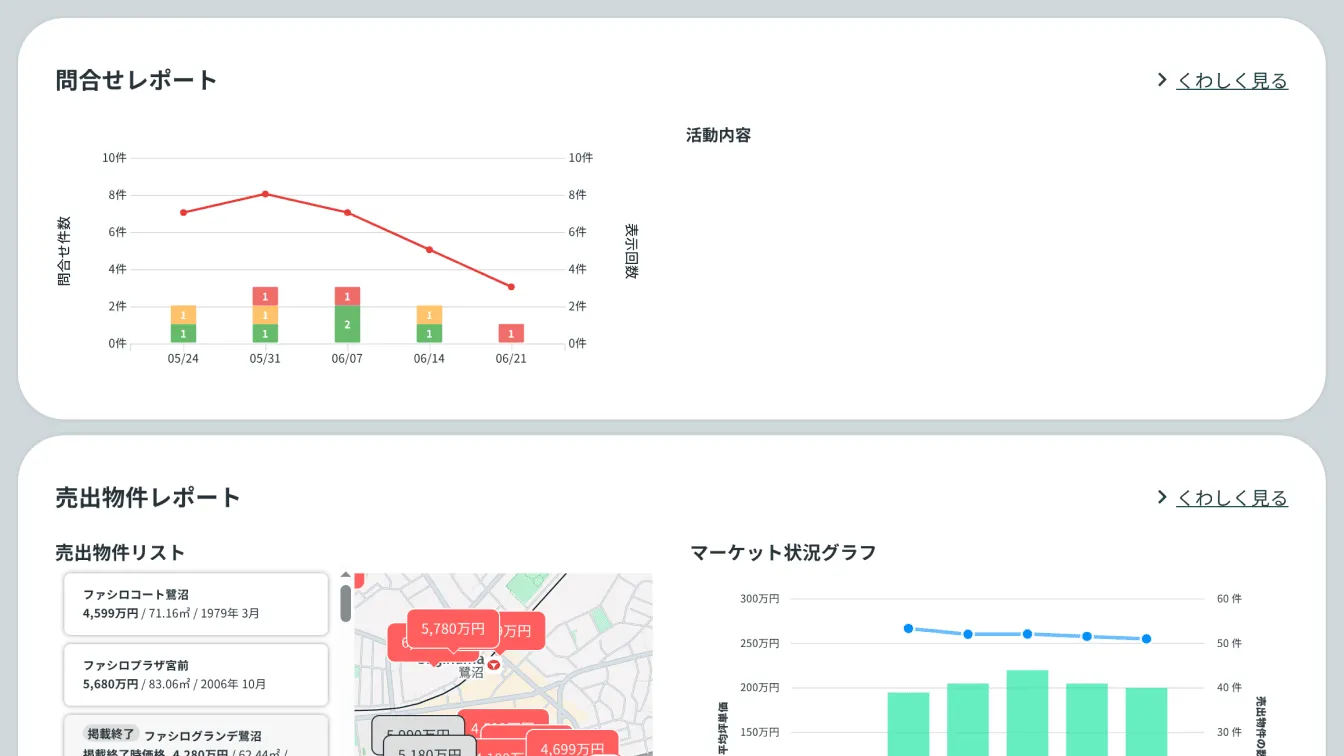Click the 06/07 x-axis date label
The width and height of the screenshot is (1344, 756).
pyautogui.click(x=347, y=359)
